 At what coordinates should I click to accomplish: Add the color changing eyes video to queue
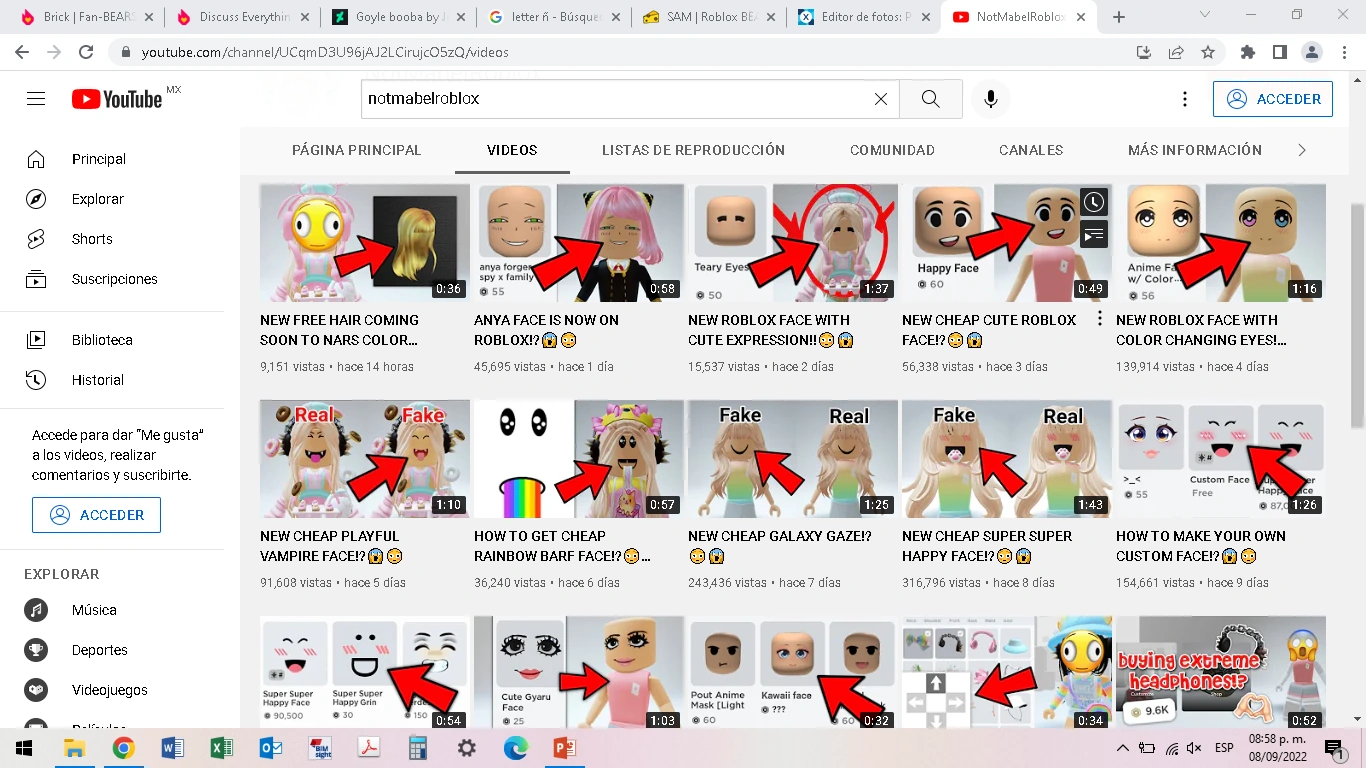[1093, 234]
